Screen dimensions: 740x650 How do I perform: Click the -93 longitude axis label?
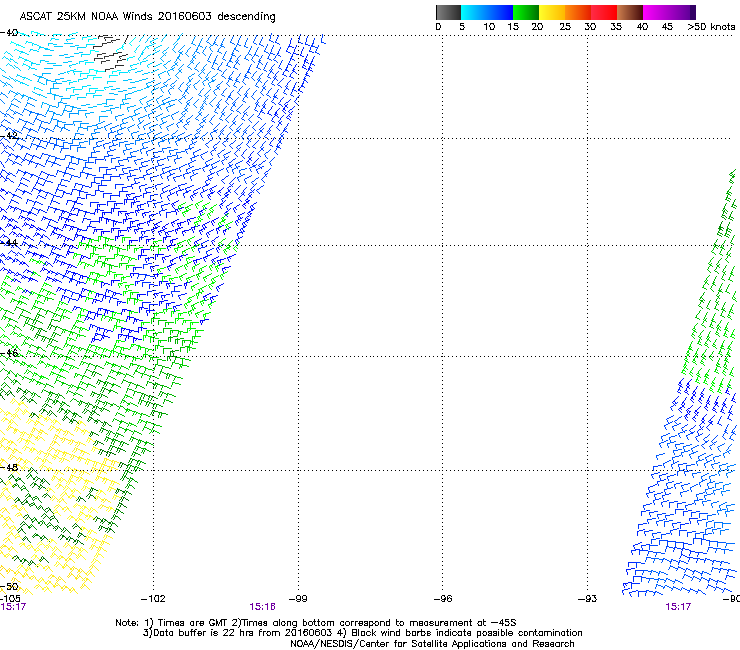587,599
